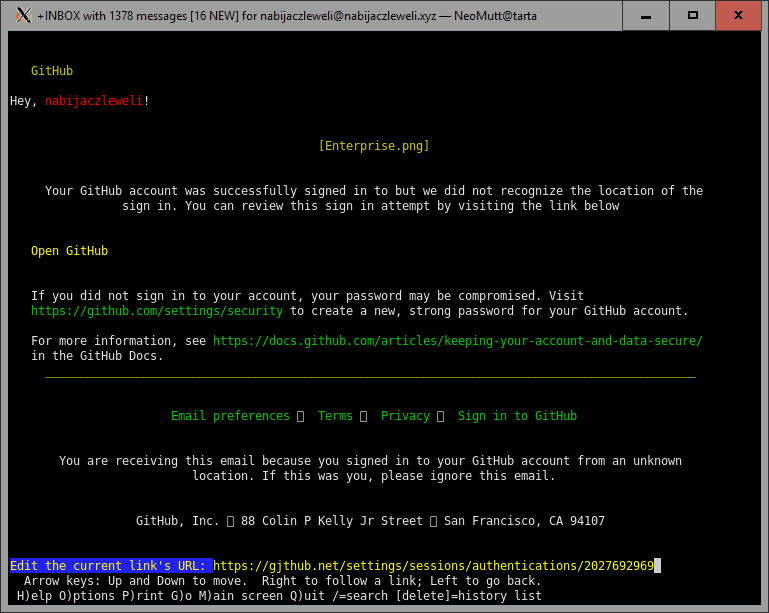Click the X11 icon in title bar

(22, 16)
